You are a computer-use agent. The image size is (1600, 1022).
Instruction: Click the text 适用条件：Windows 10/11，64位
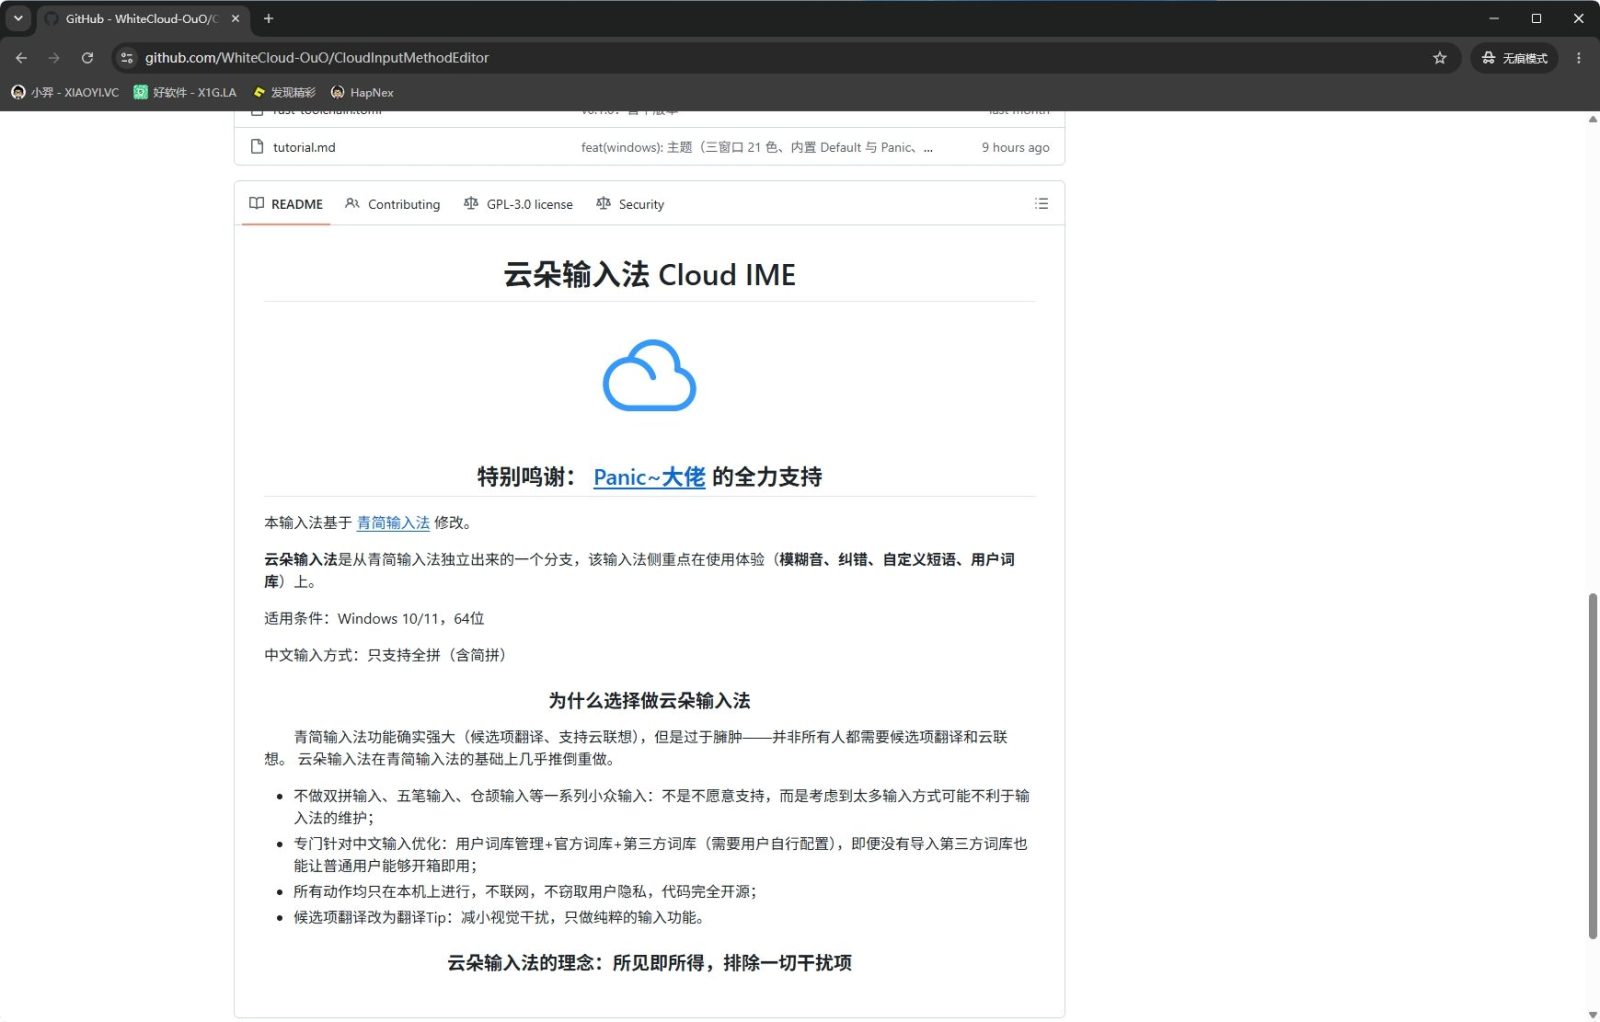point(374,619)
